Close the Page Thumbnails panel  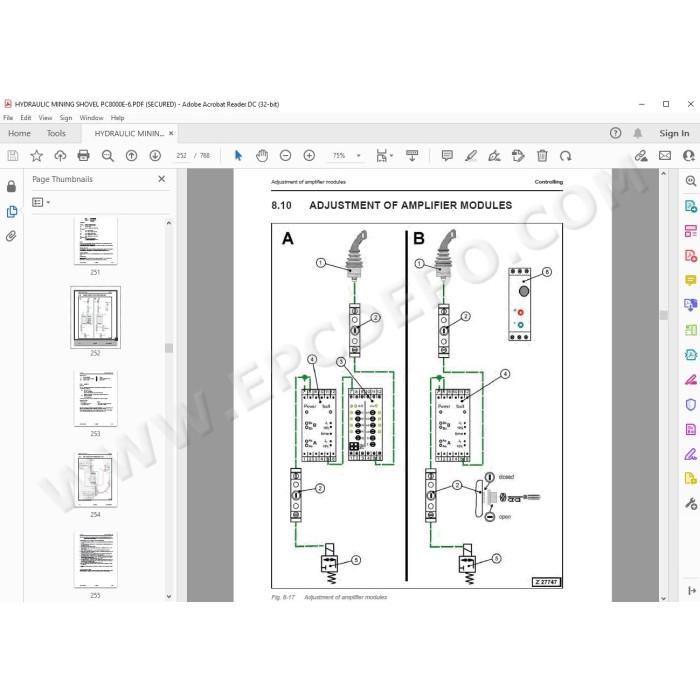click(162, 179)
